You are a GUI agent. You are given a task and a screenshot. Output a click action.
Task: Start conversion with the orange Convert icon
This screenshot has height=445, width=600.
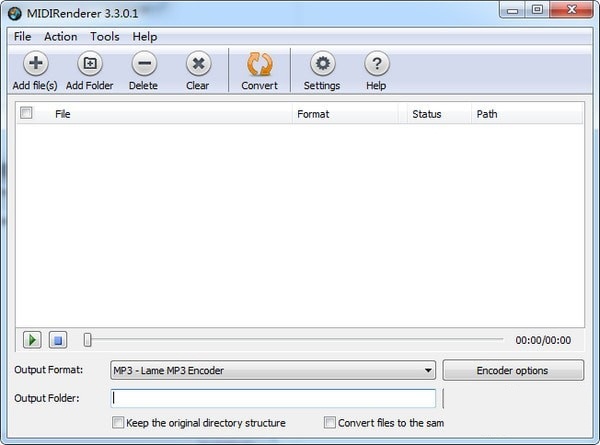[x=259, y=64]
